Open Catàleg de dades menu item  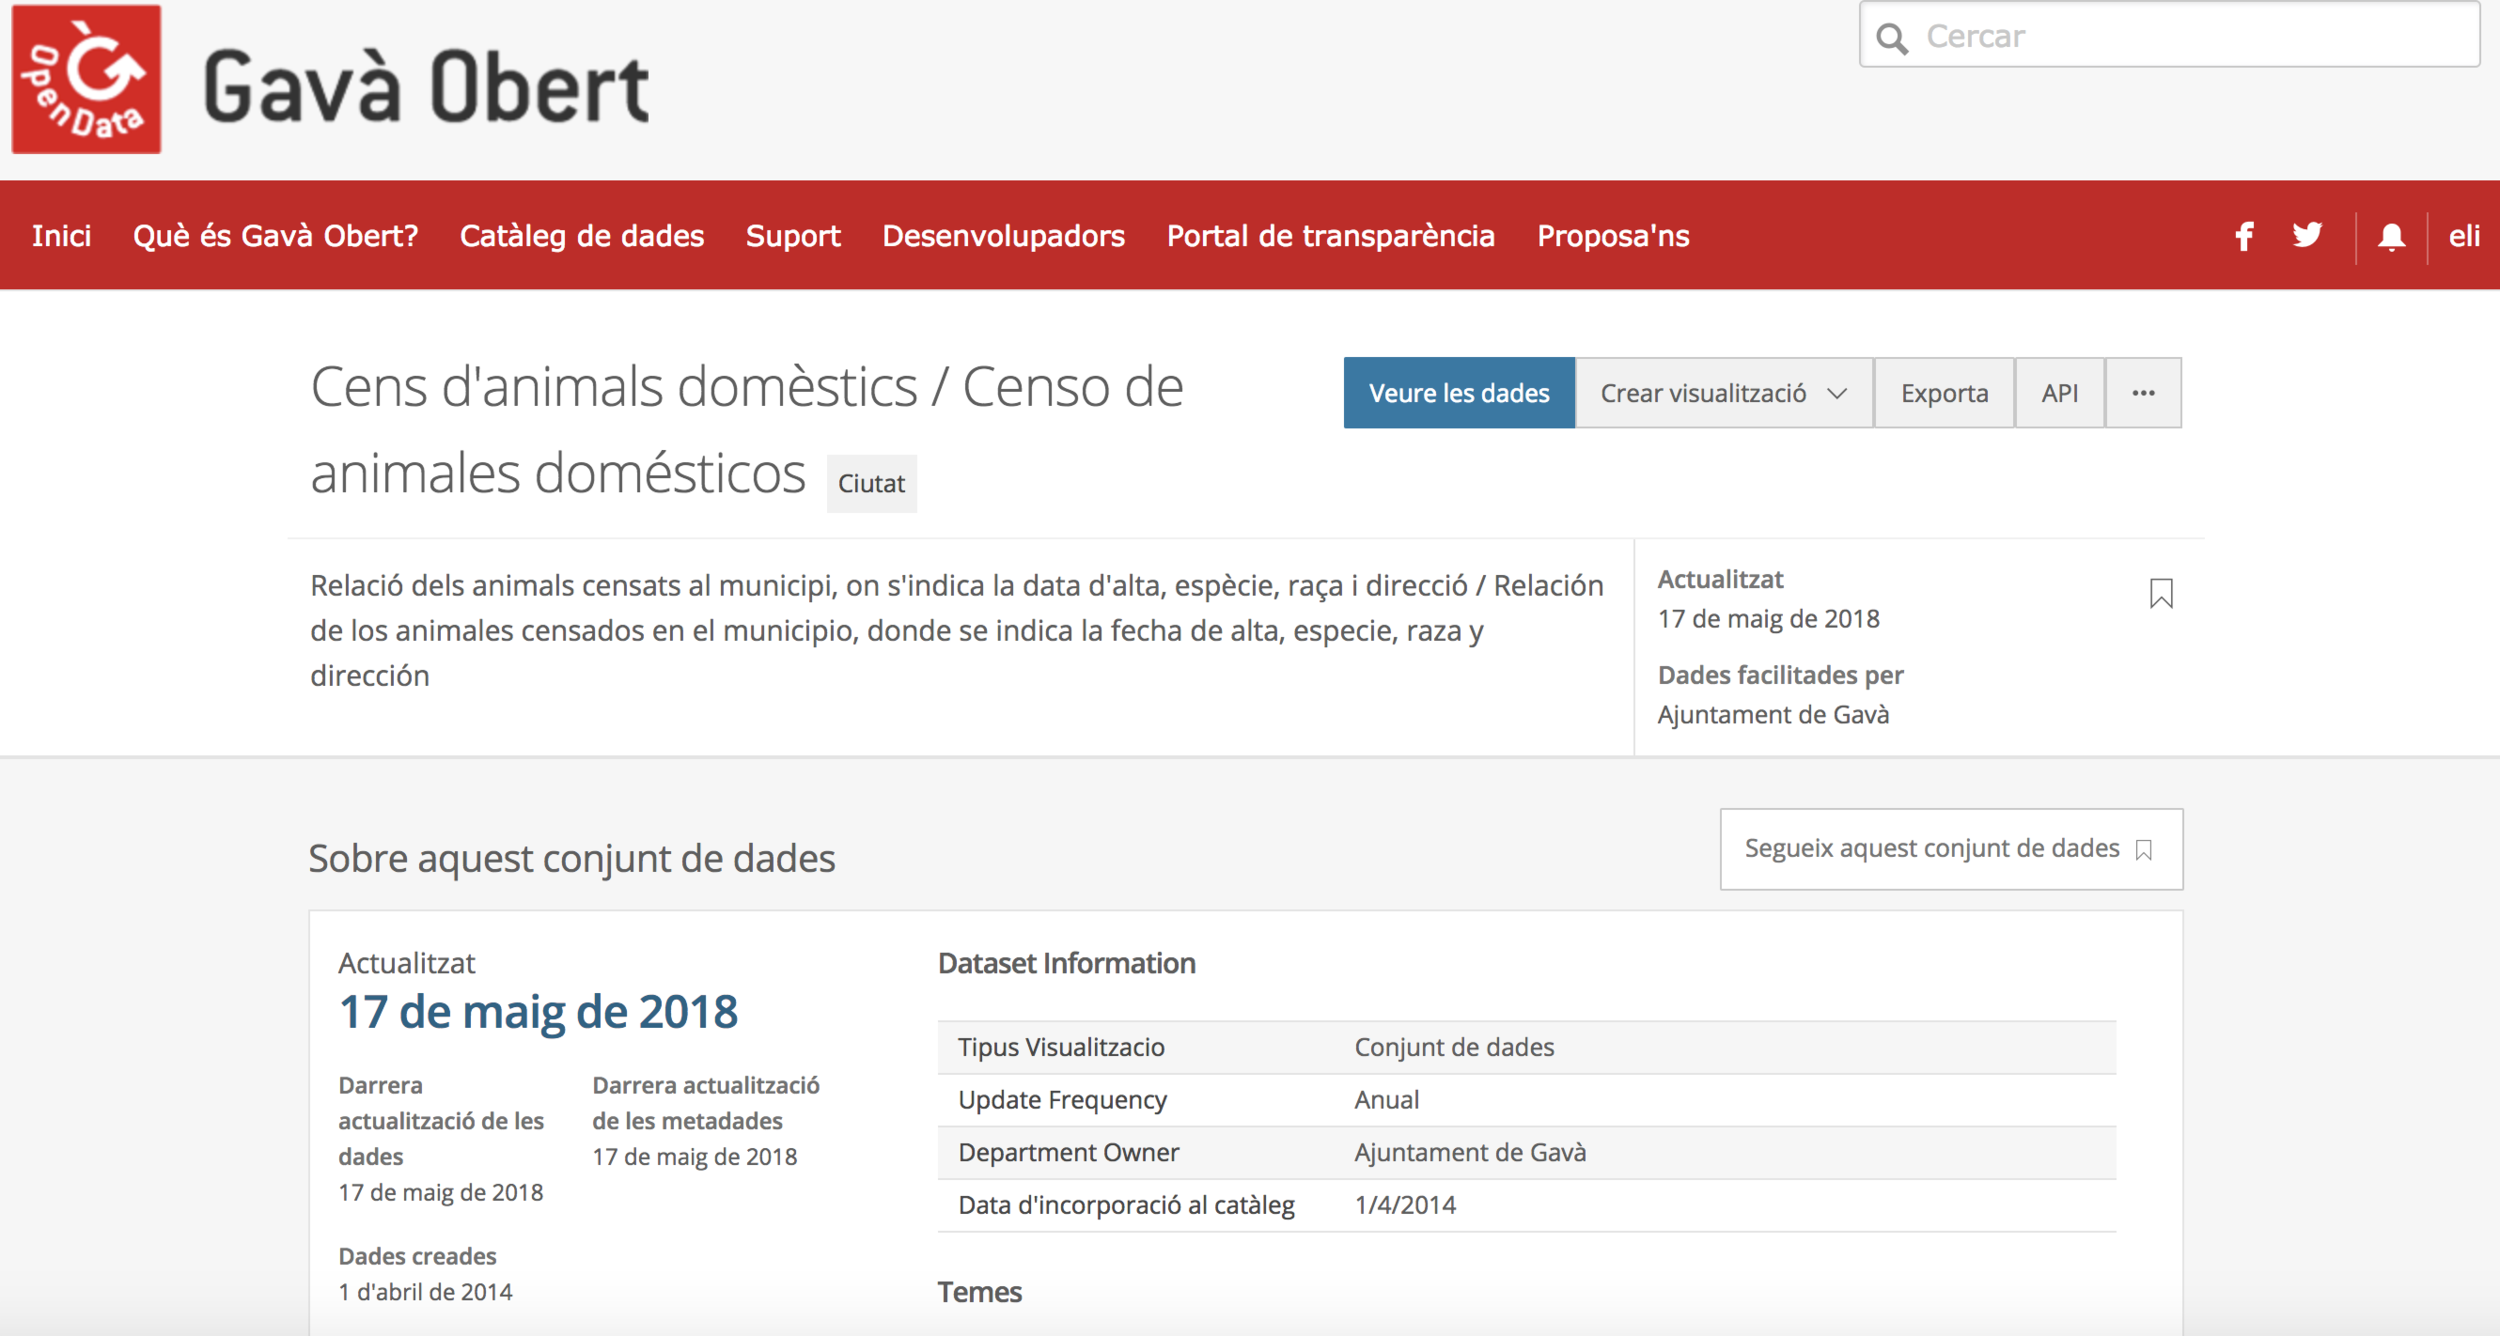[581, 237]
